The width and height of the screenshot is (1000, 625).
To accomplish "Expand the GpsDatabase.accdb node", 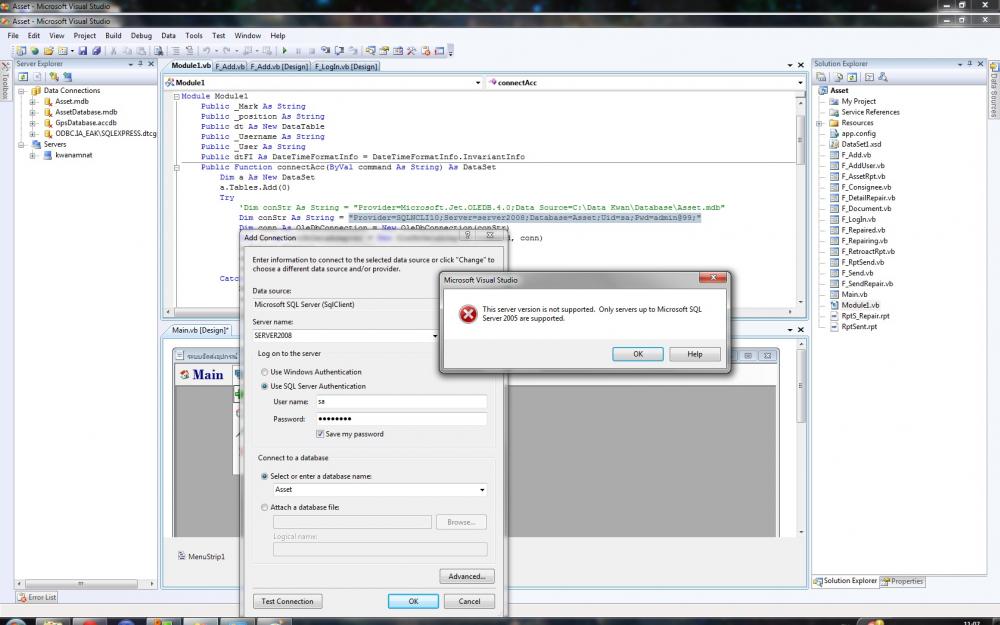I will pos(33,123).
